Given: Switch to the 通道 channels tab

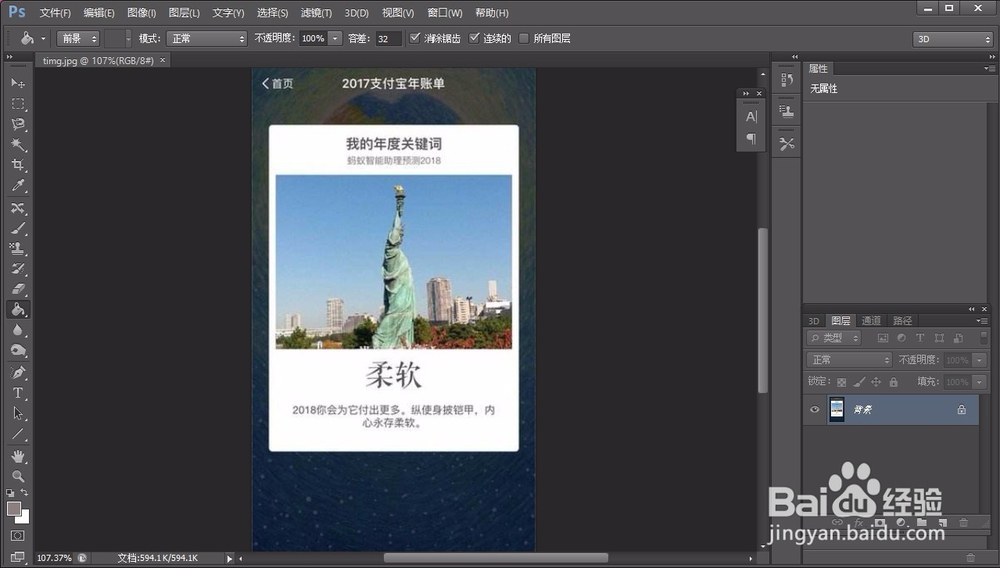Looking at the screenshot, I should 871,321.
